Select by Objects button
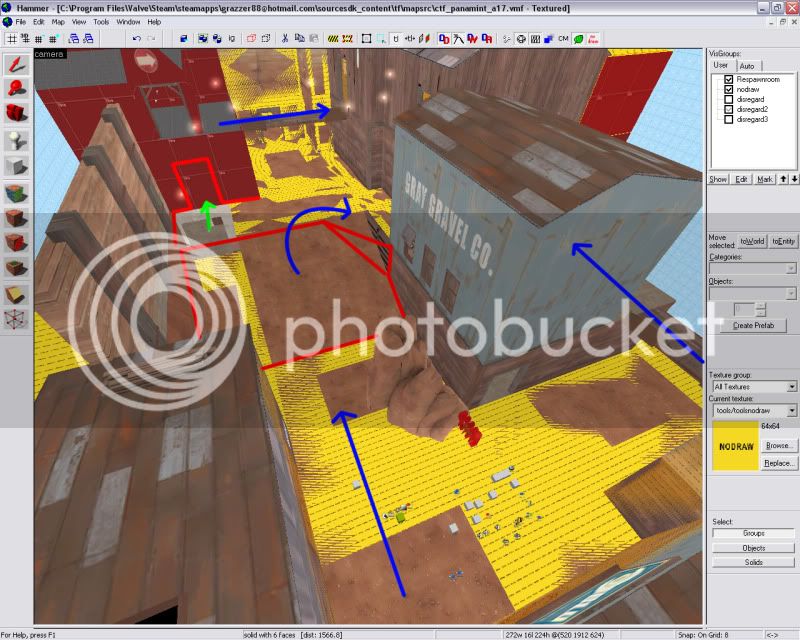The height and width of the screenshot is (640, 800). click(x=754, y=548)
